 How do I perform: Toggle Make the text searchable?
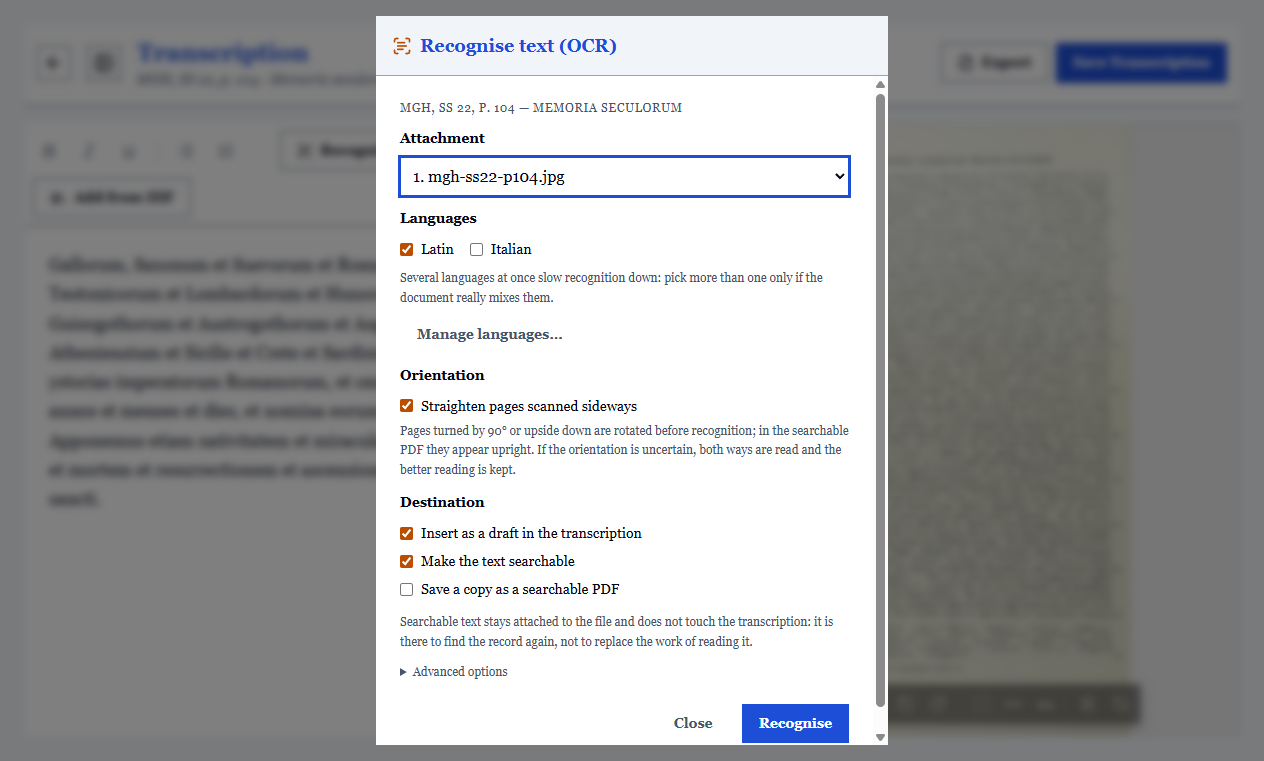coord(407,561)
